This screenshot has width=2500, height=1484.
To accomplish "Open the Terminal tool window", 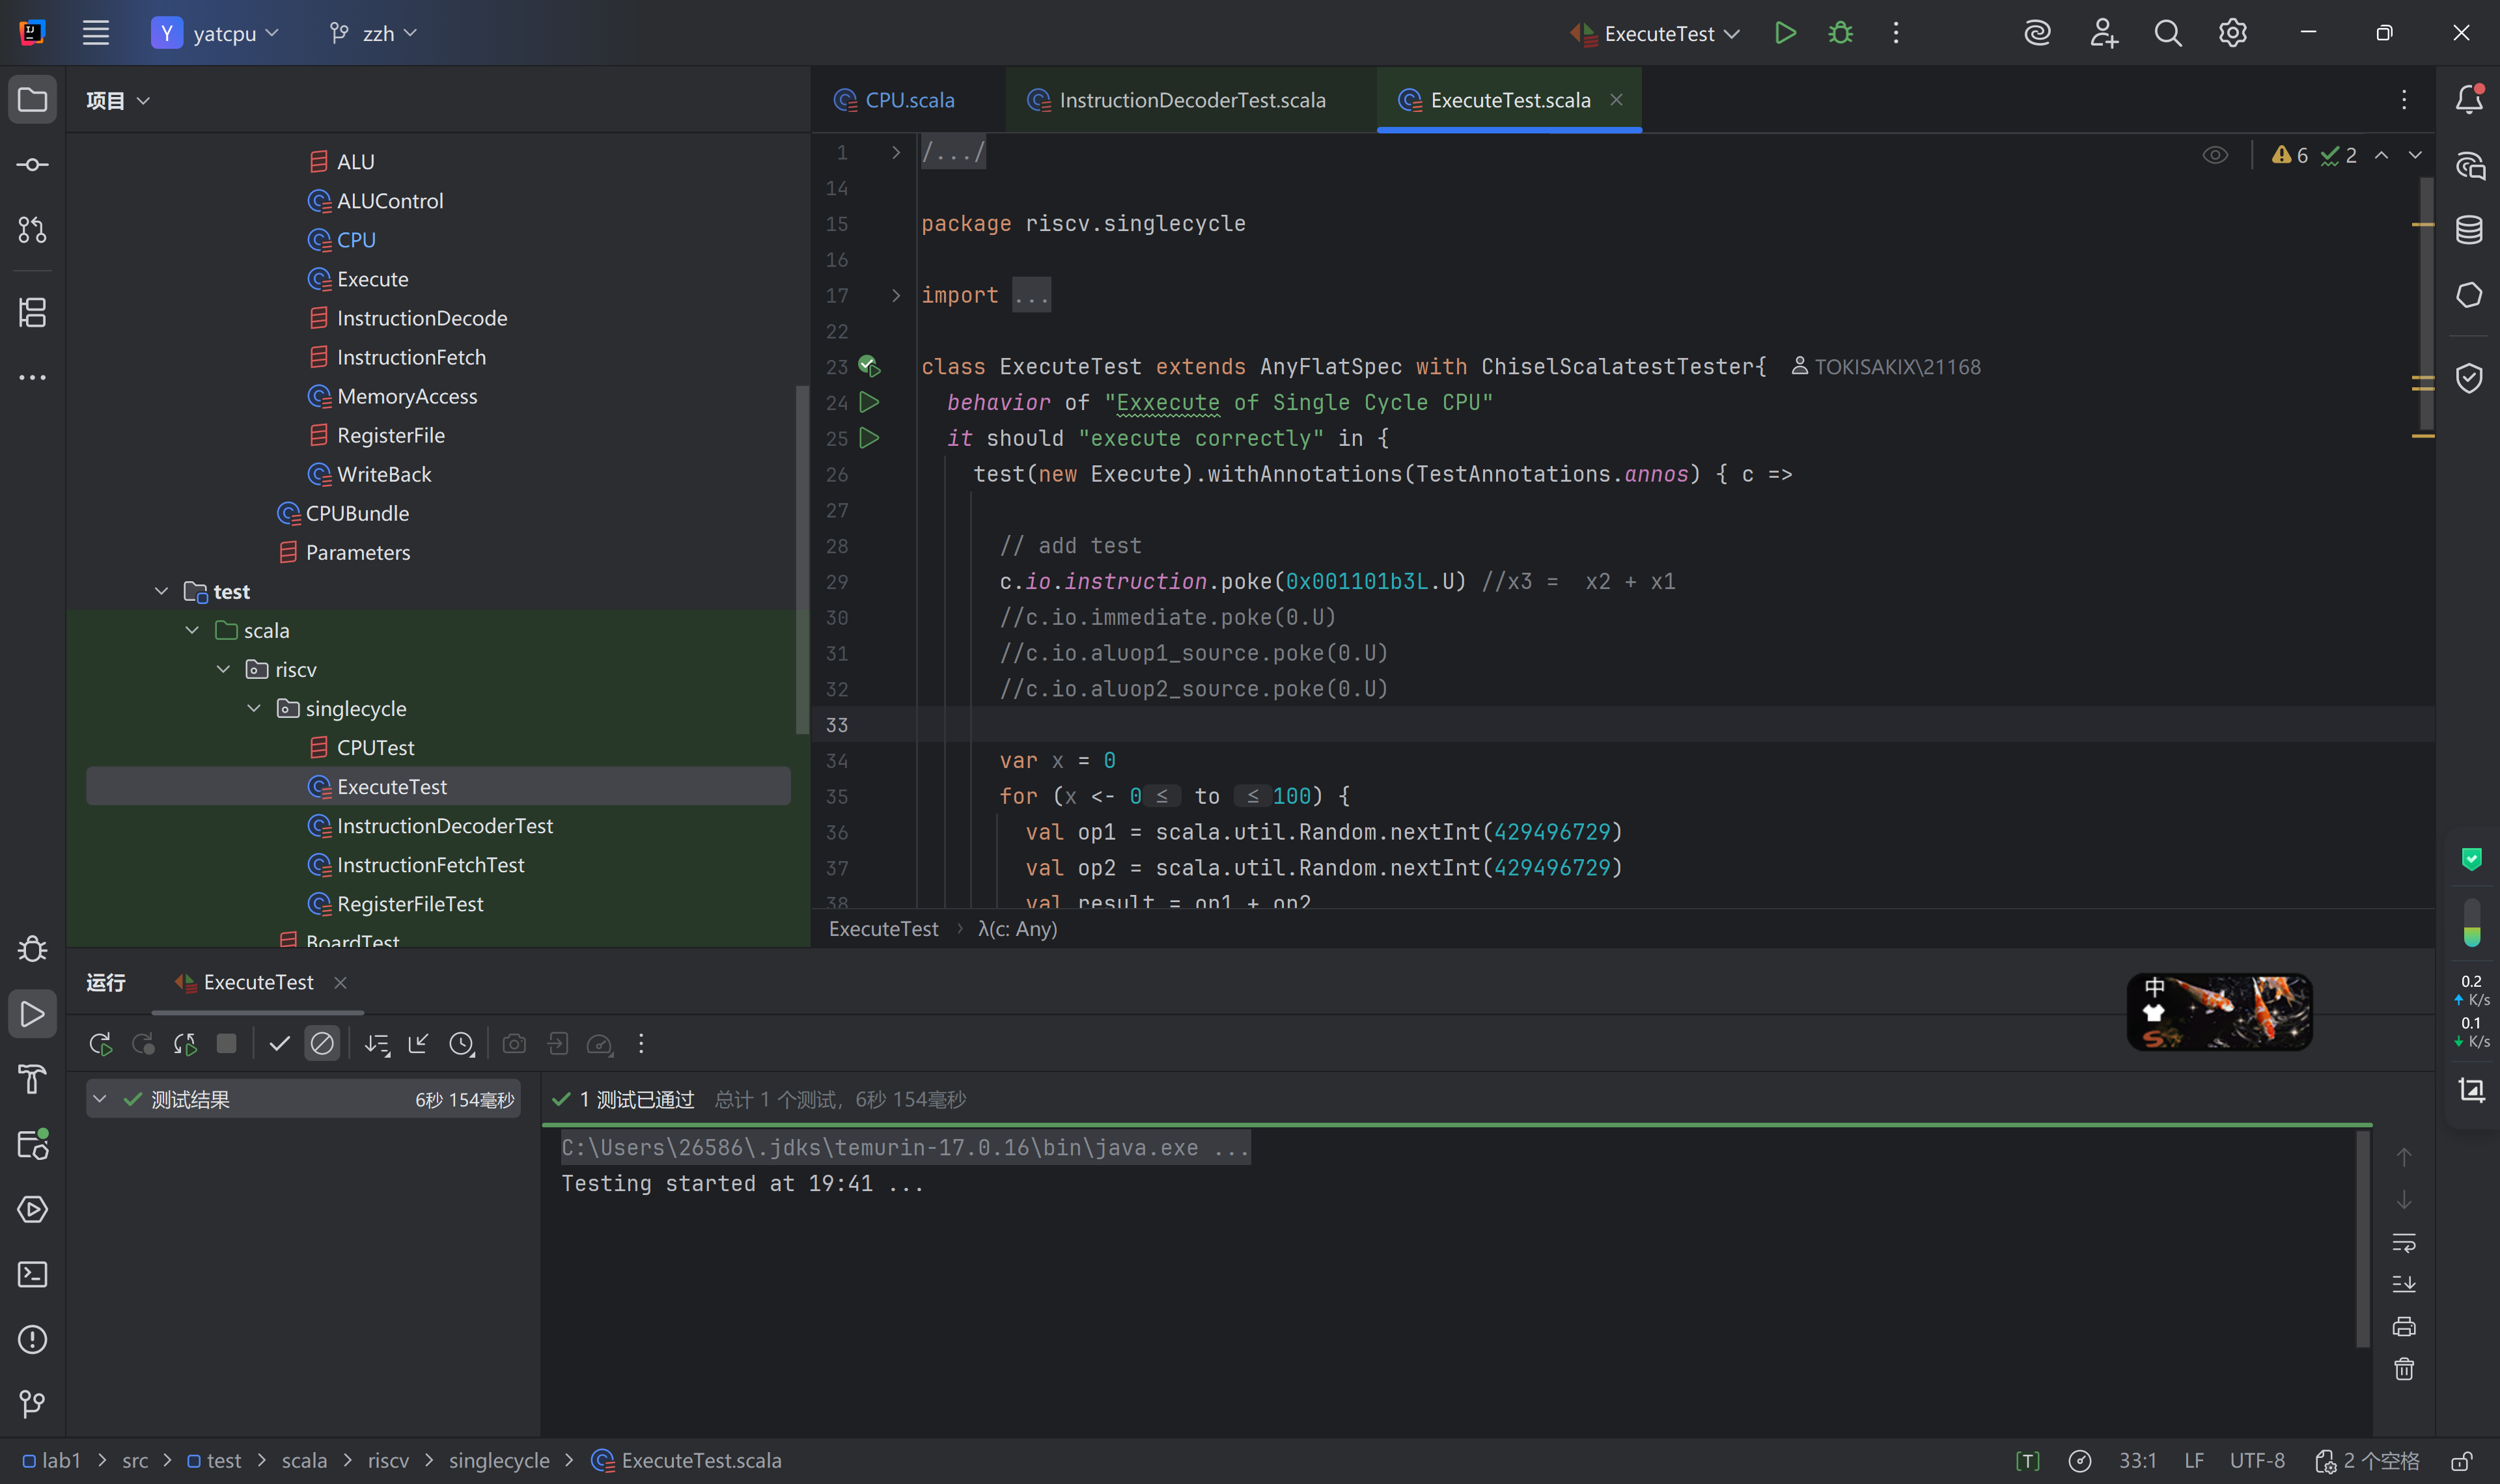I will tap(32, 1274).
